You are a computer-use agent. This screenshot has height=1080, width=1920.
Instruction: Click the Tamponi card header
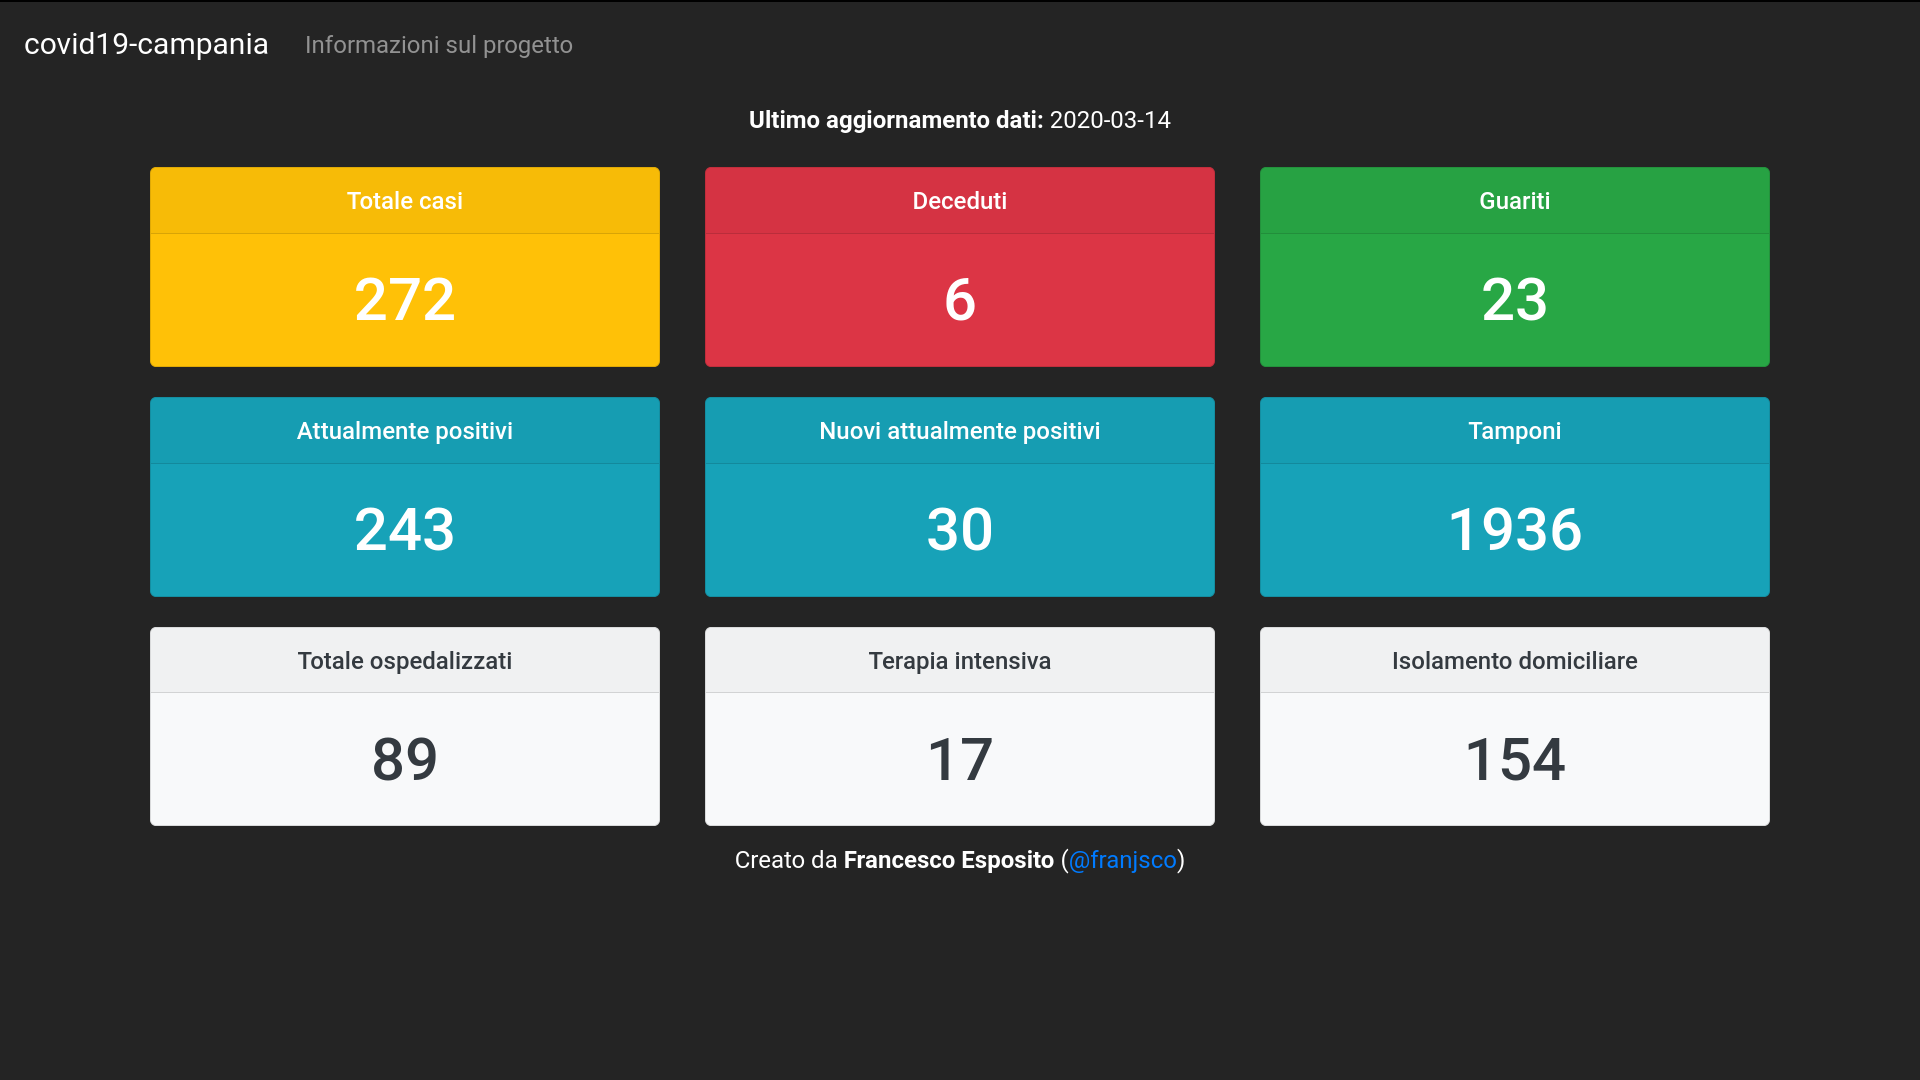coord(1515,431)
